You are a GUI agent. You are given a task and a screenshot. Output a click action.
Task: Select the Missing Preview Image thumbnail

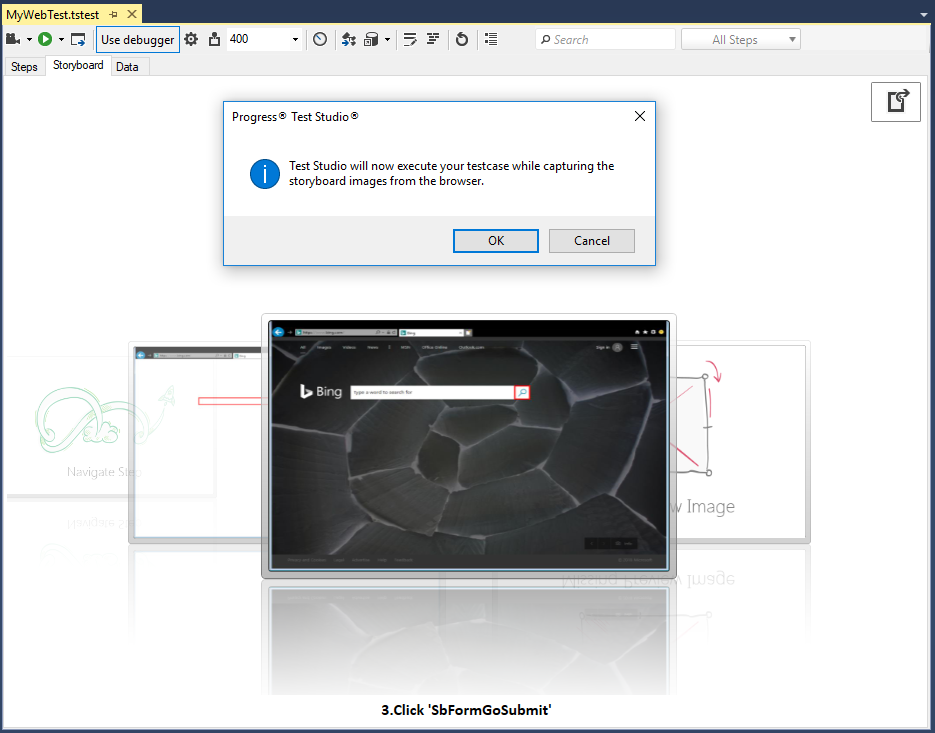(x=743, y=443)
